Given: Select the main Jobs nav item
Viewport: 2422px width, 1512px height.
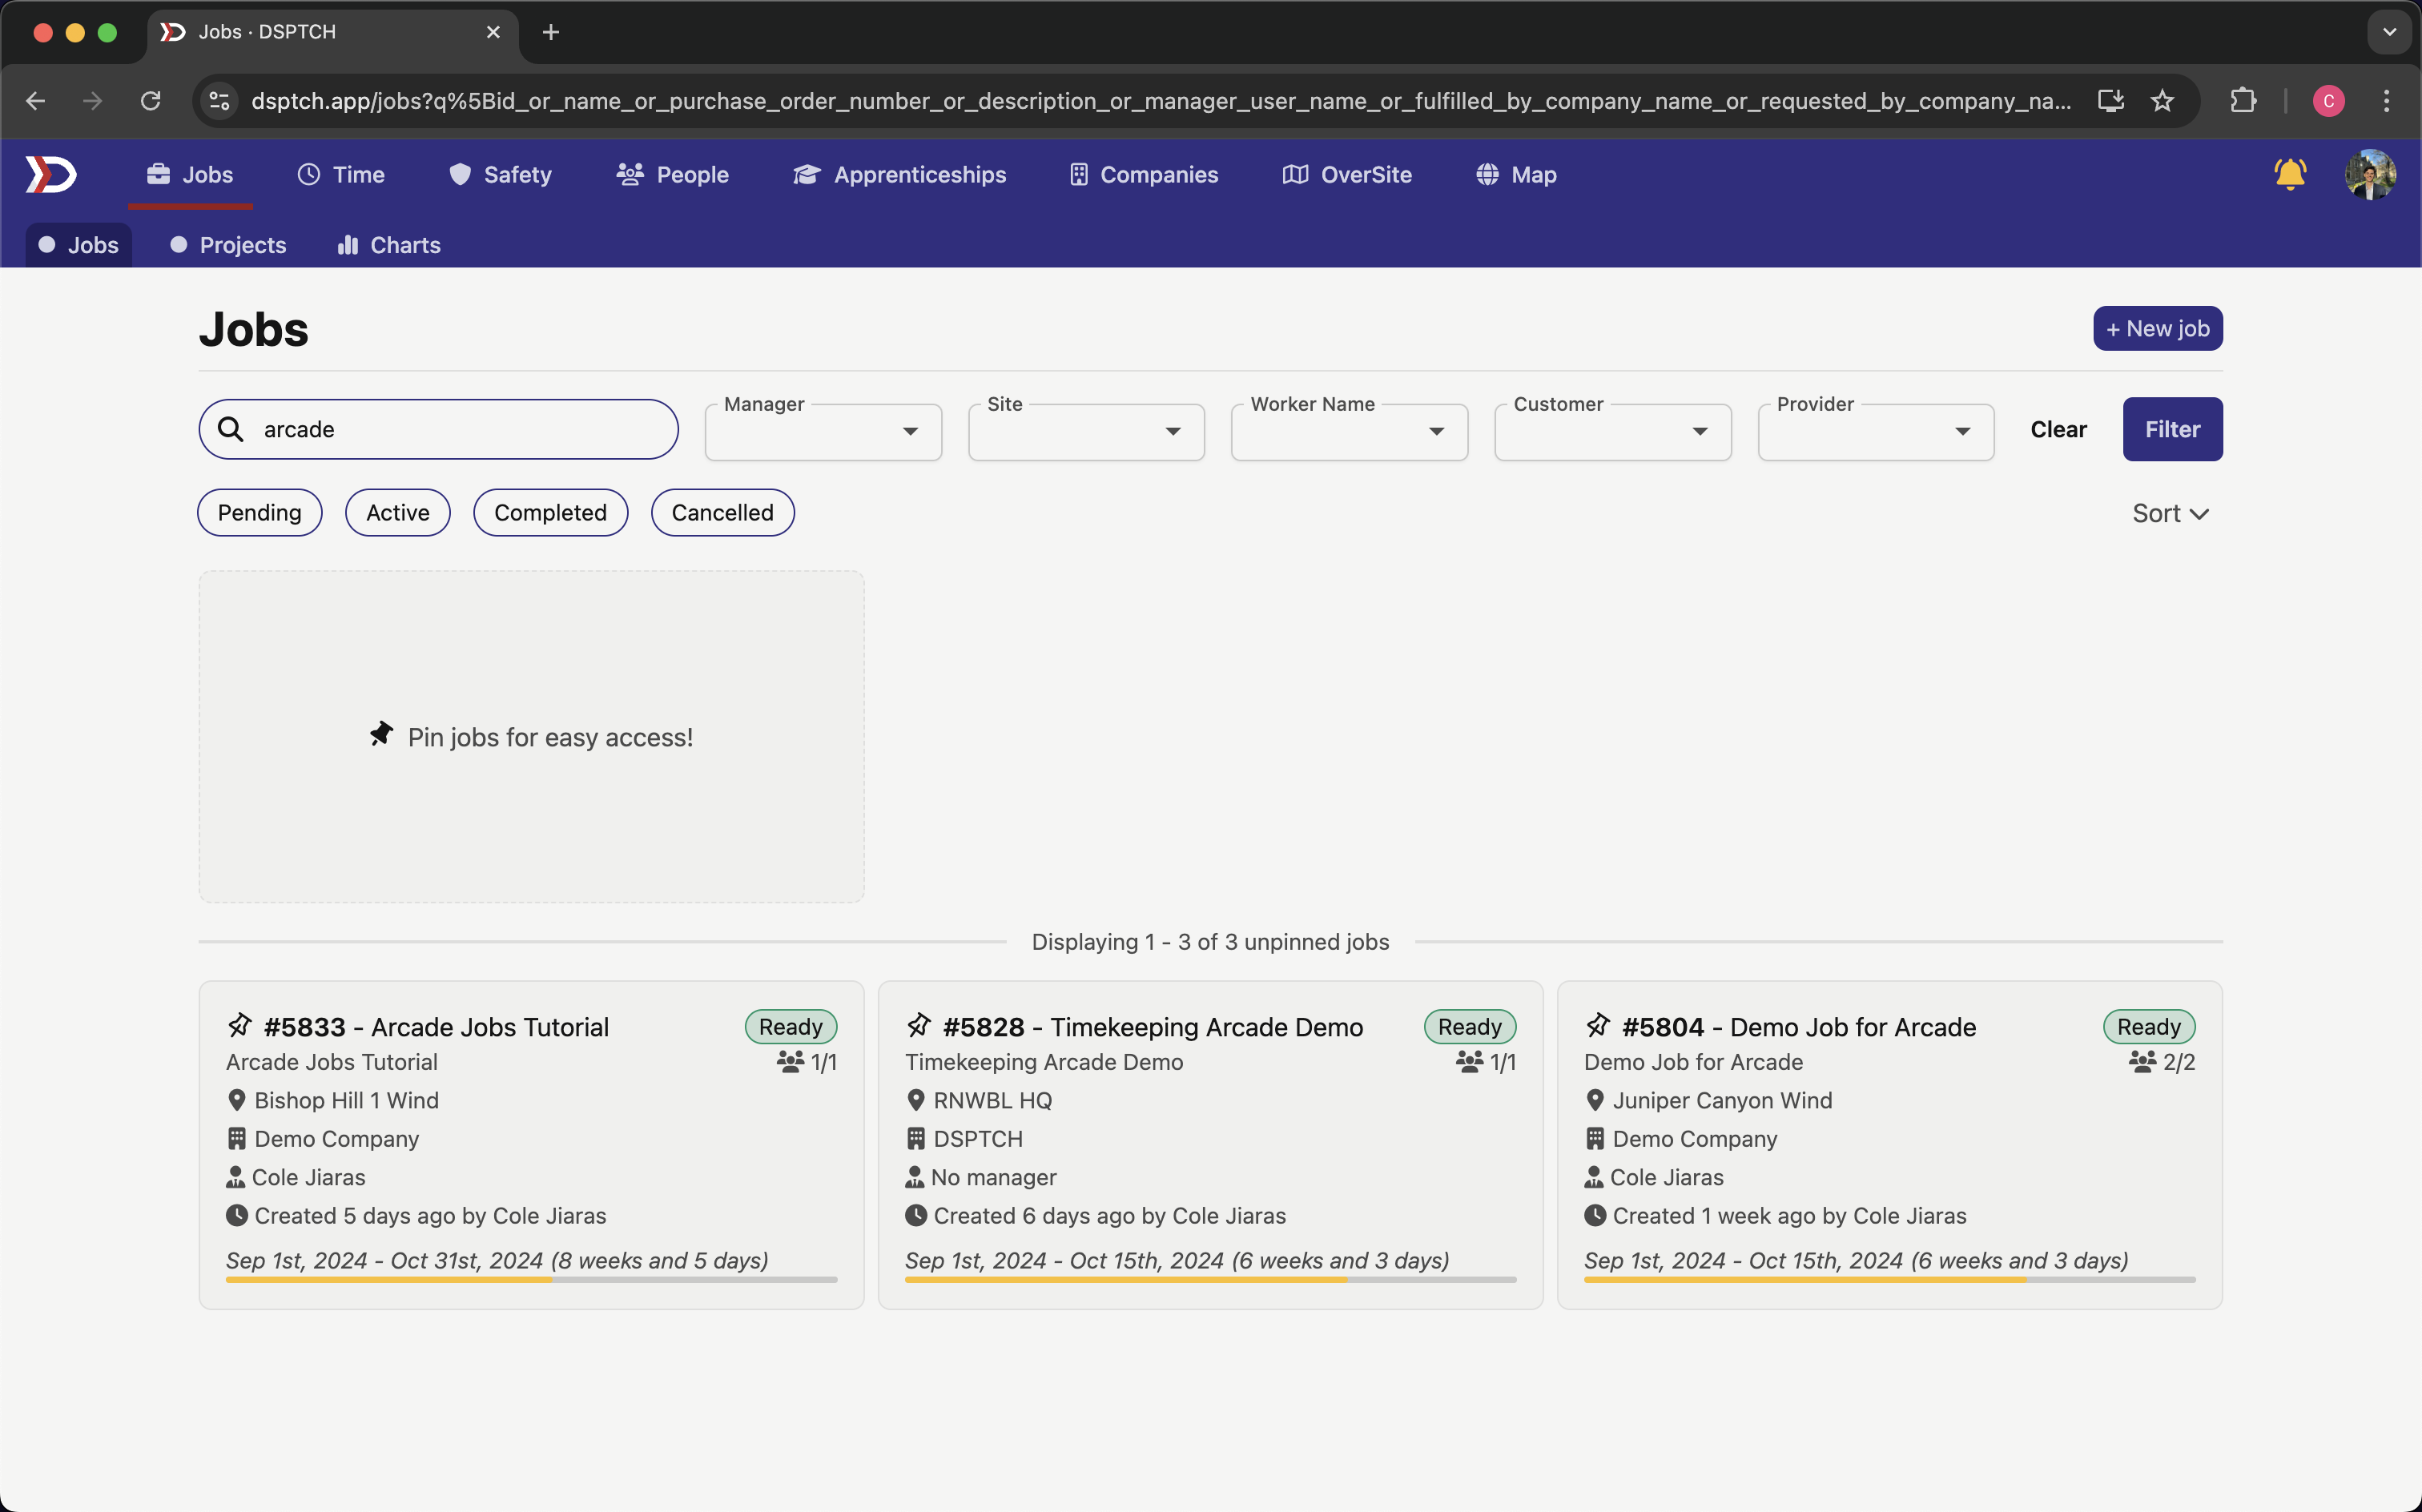Looking at the screenshot, I should [190, 175].
